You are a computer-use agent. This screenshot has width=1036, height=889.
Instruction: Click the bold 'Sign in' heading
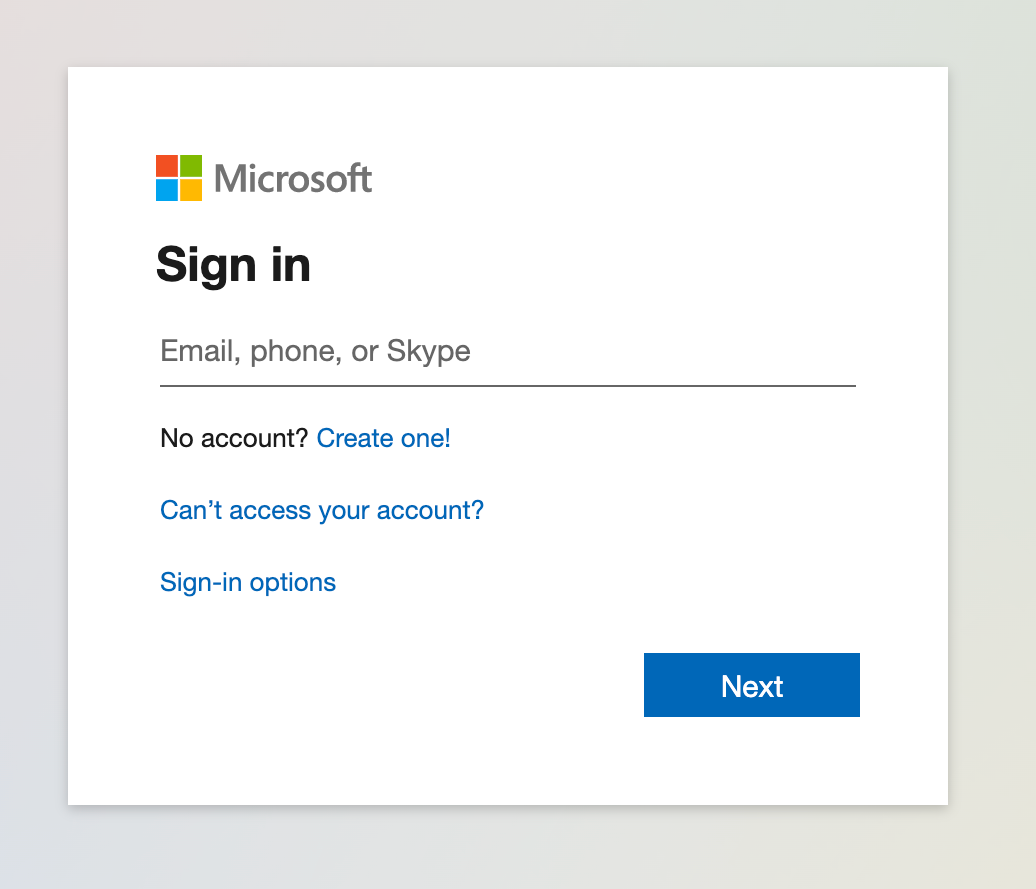[233, 266]
